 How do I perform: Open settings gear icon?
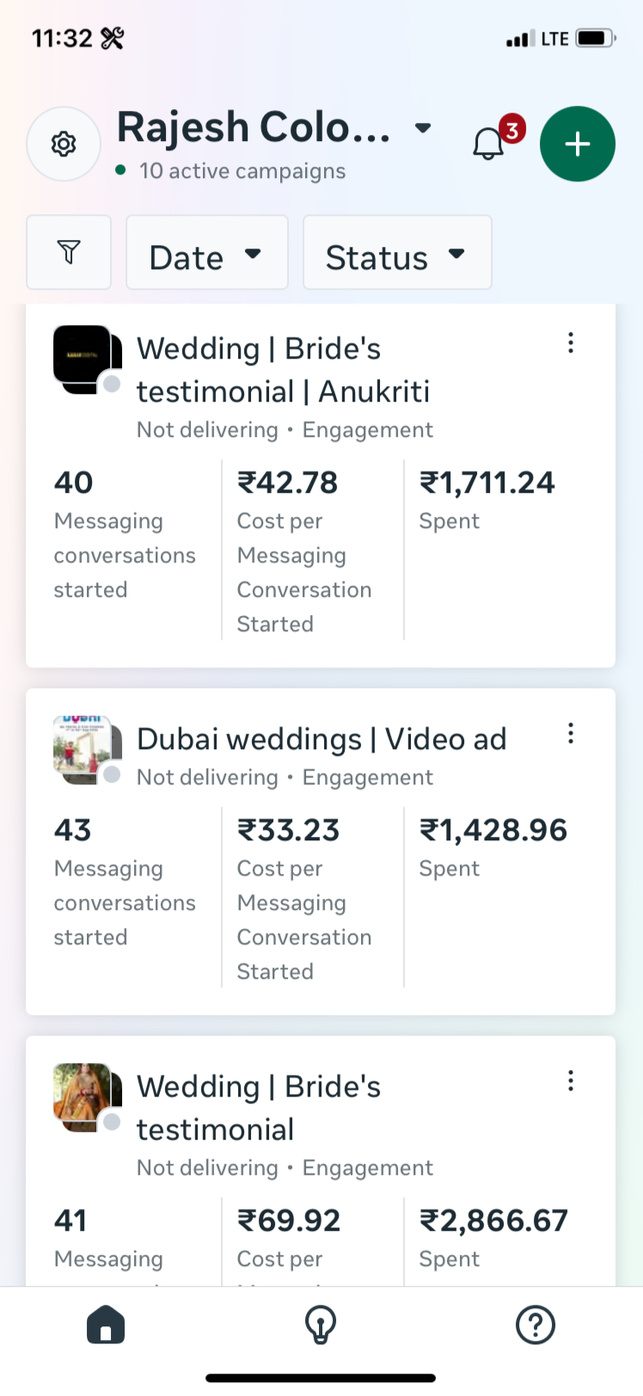pyautogui.click(x=63, y=144)
